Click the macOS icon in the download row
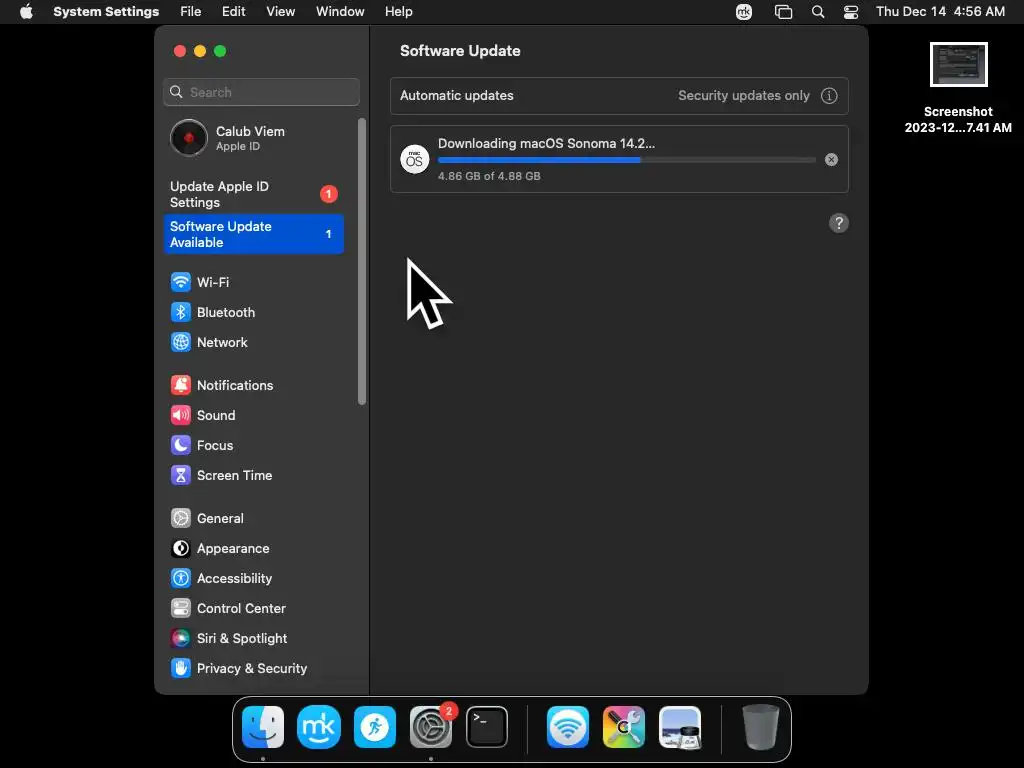 (x=415, y=159)
